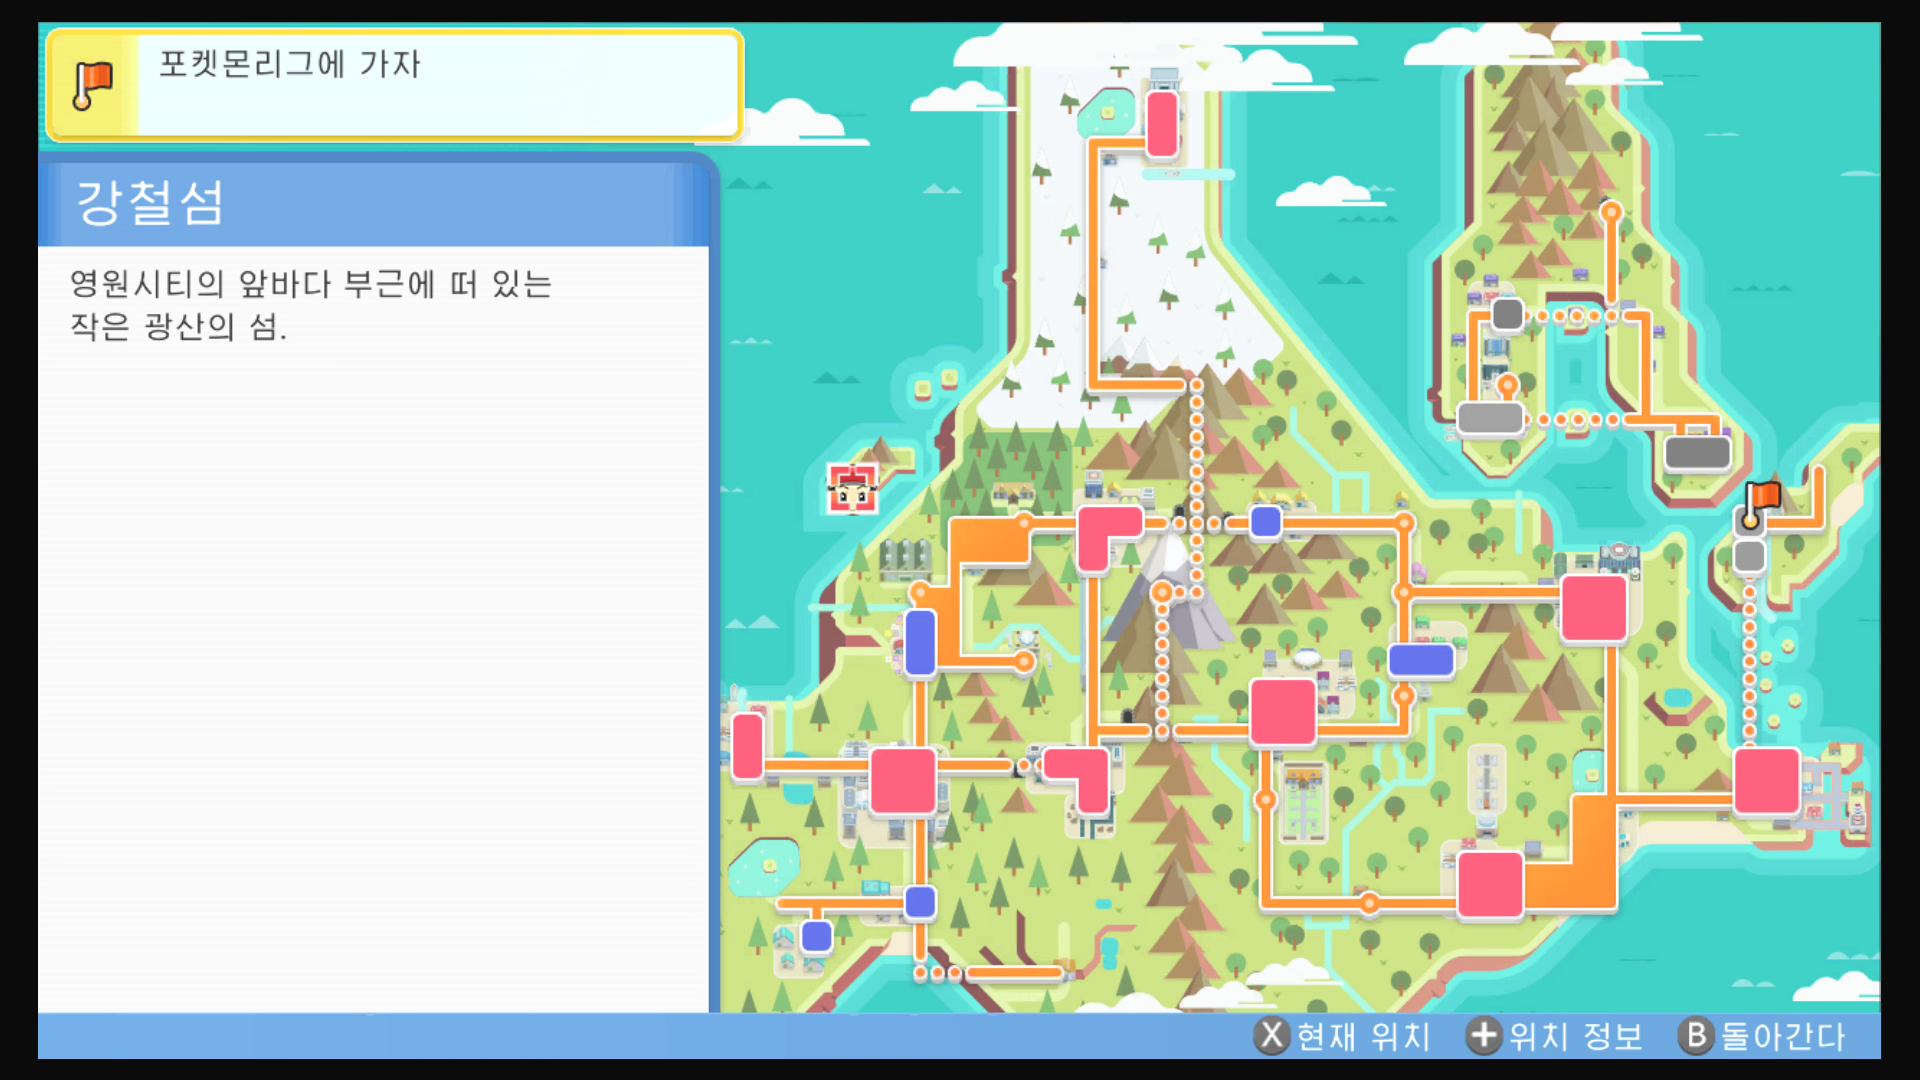Click the + 위치 정보 button hint
Image resolution: width=1920 pixels, height=1080 pixels.
(1555, 1036)
